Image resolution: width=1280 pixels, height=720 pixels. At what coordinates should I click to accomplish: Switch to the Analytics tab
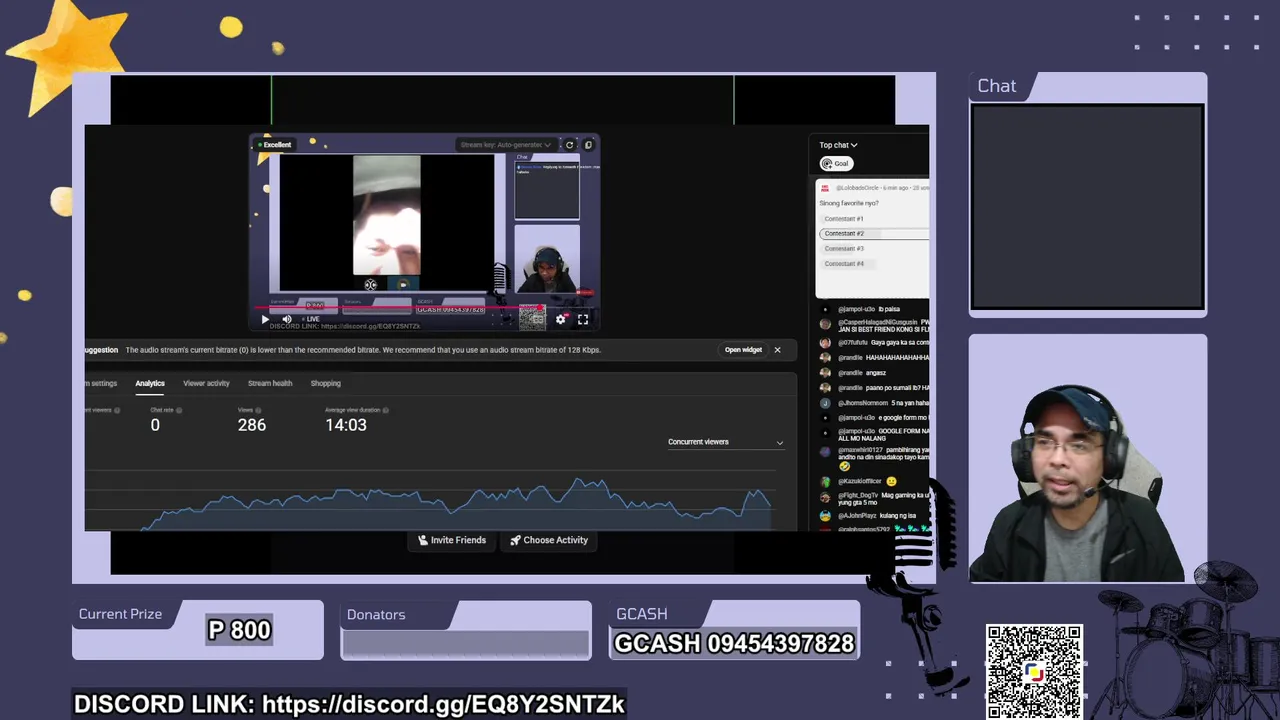coord(150,383)
